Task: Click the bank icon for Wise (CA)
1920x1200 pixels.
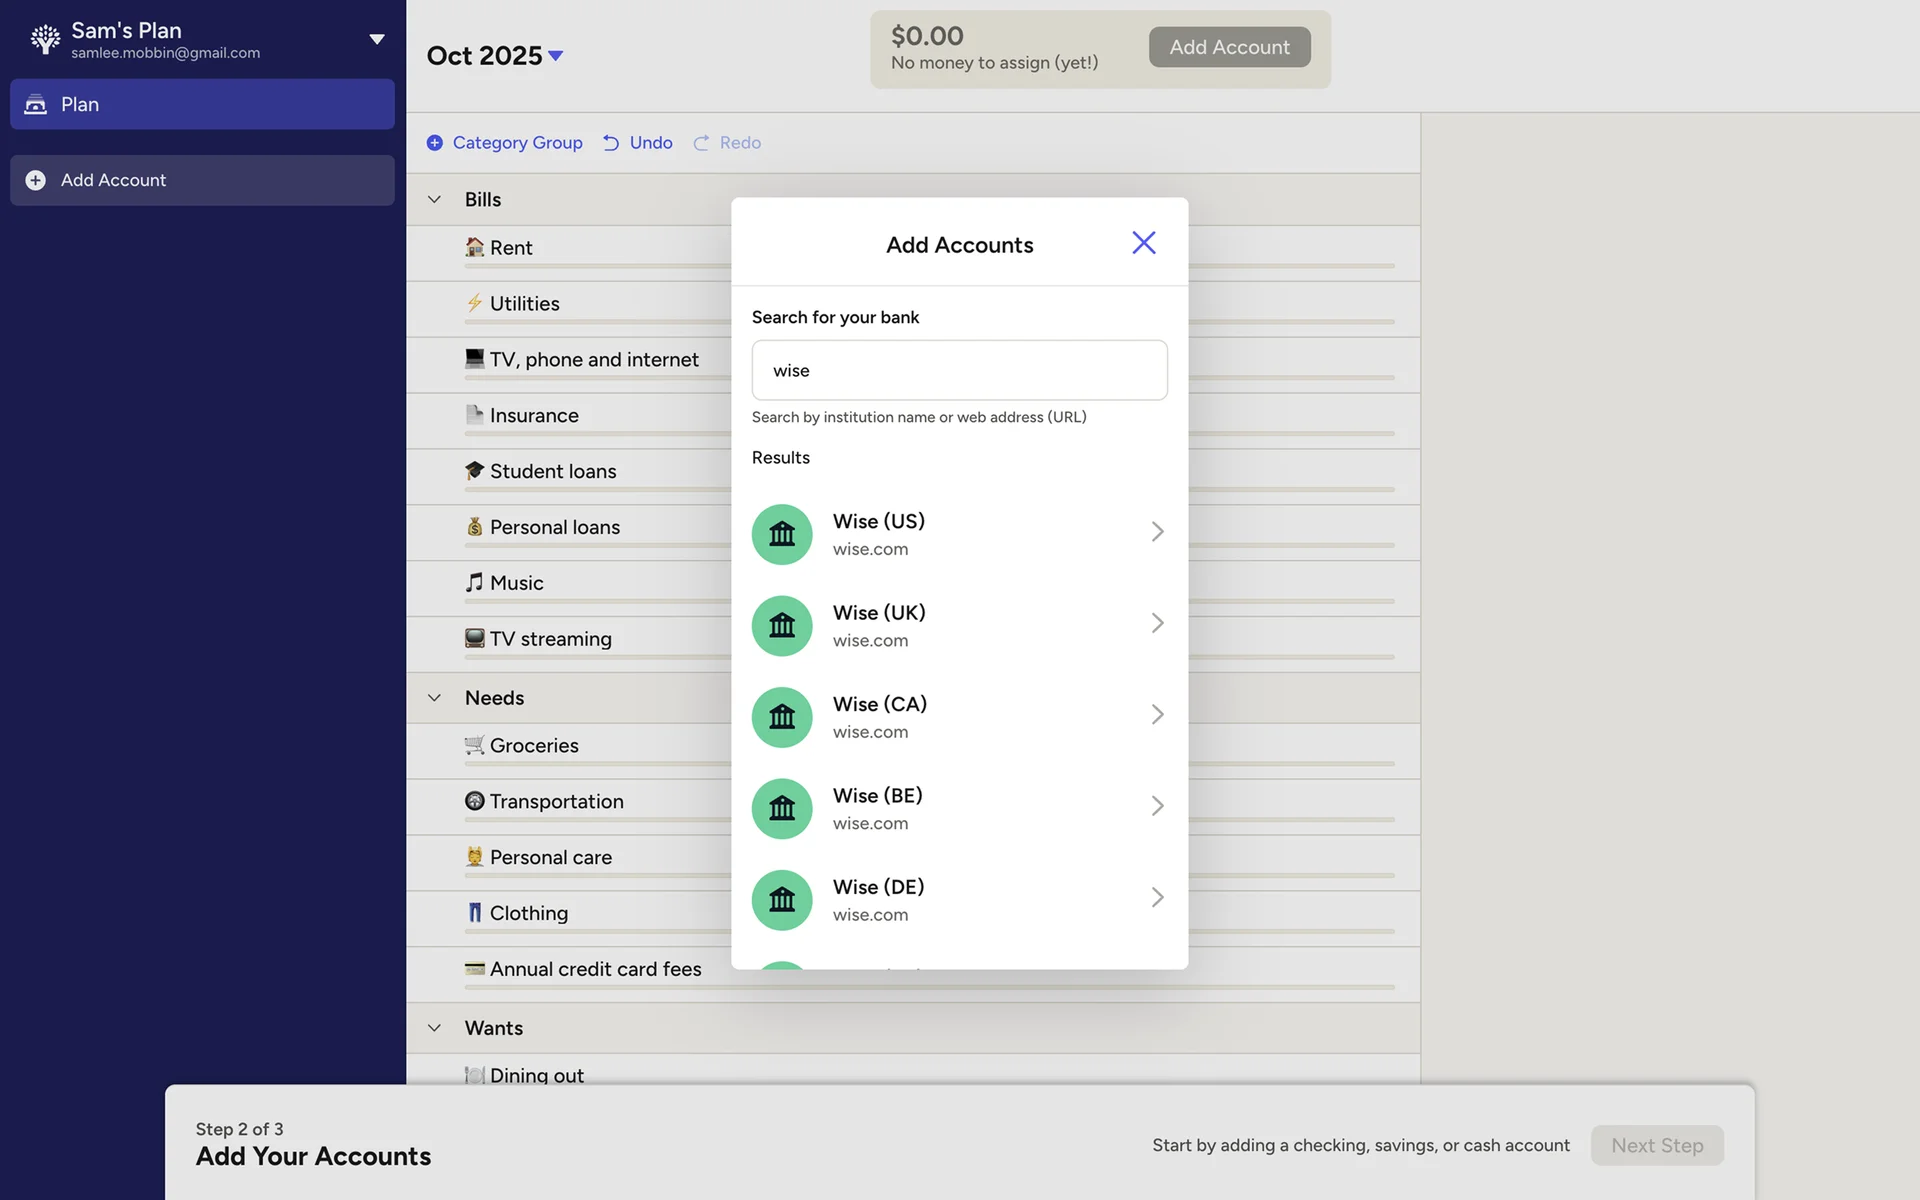Action: pyautogui.click(x=781, y=717)
